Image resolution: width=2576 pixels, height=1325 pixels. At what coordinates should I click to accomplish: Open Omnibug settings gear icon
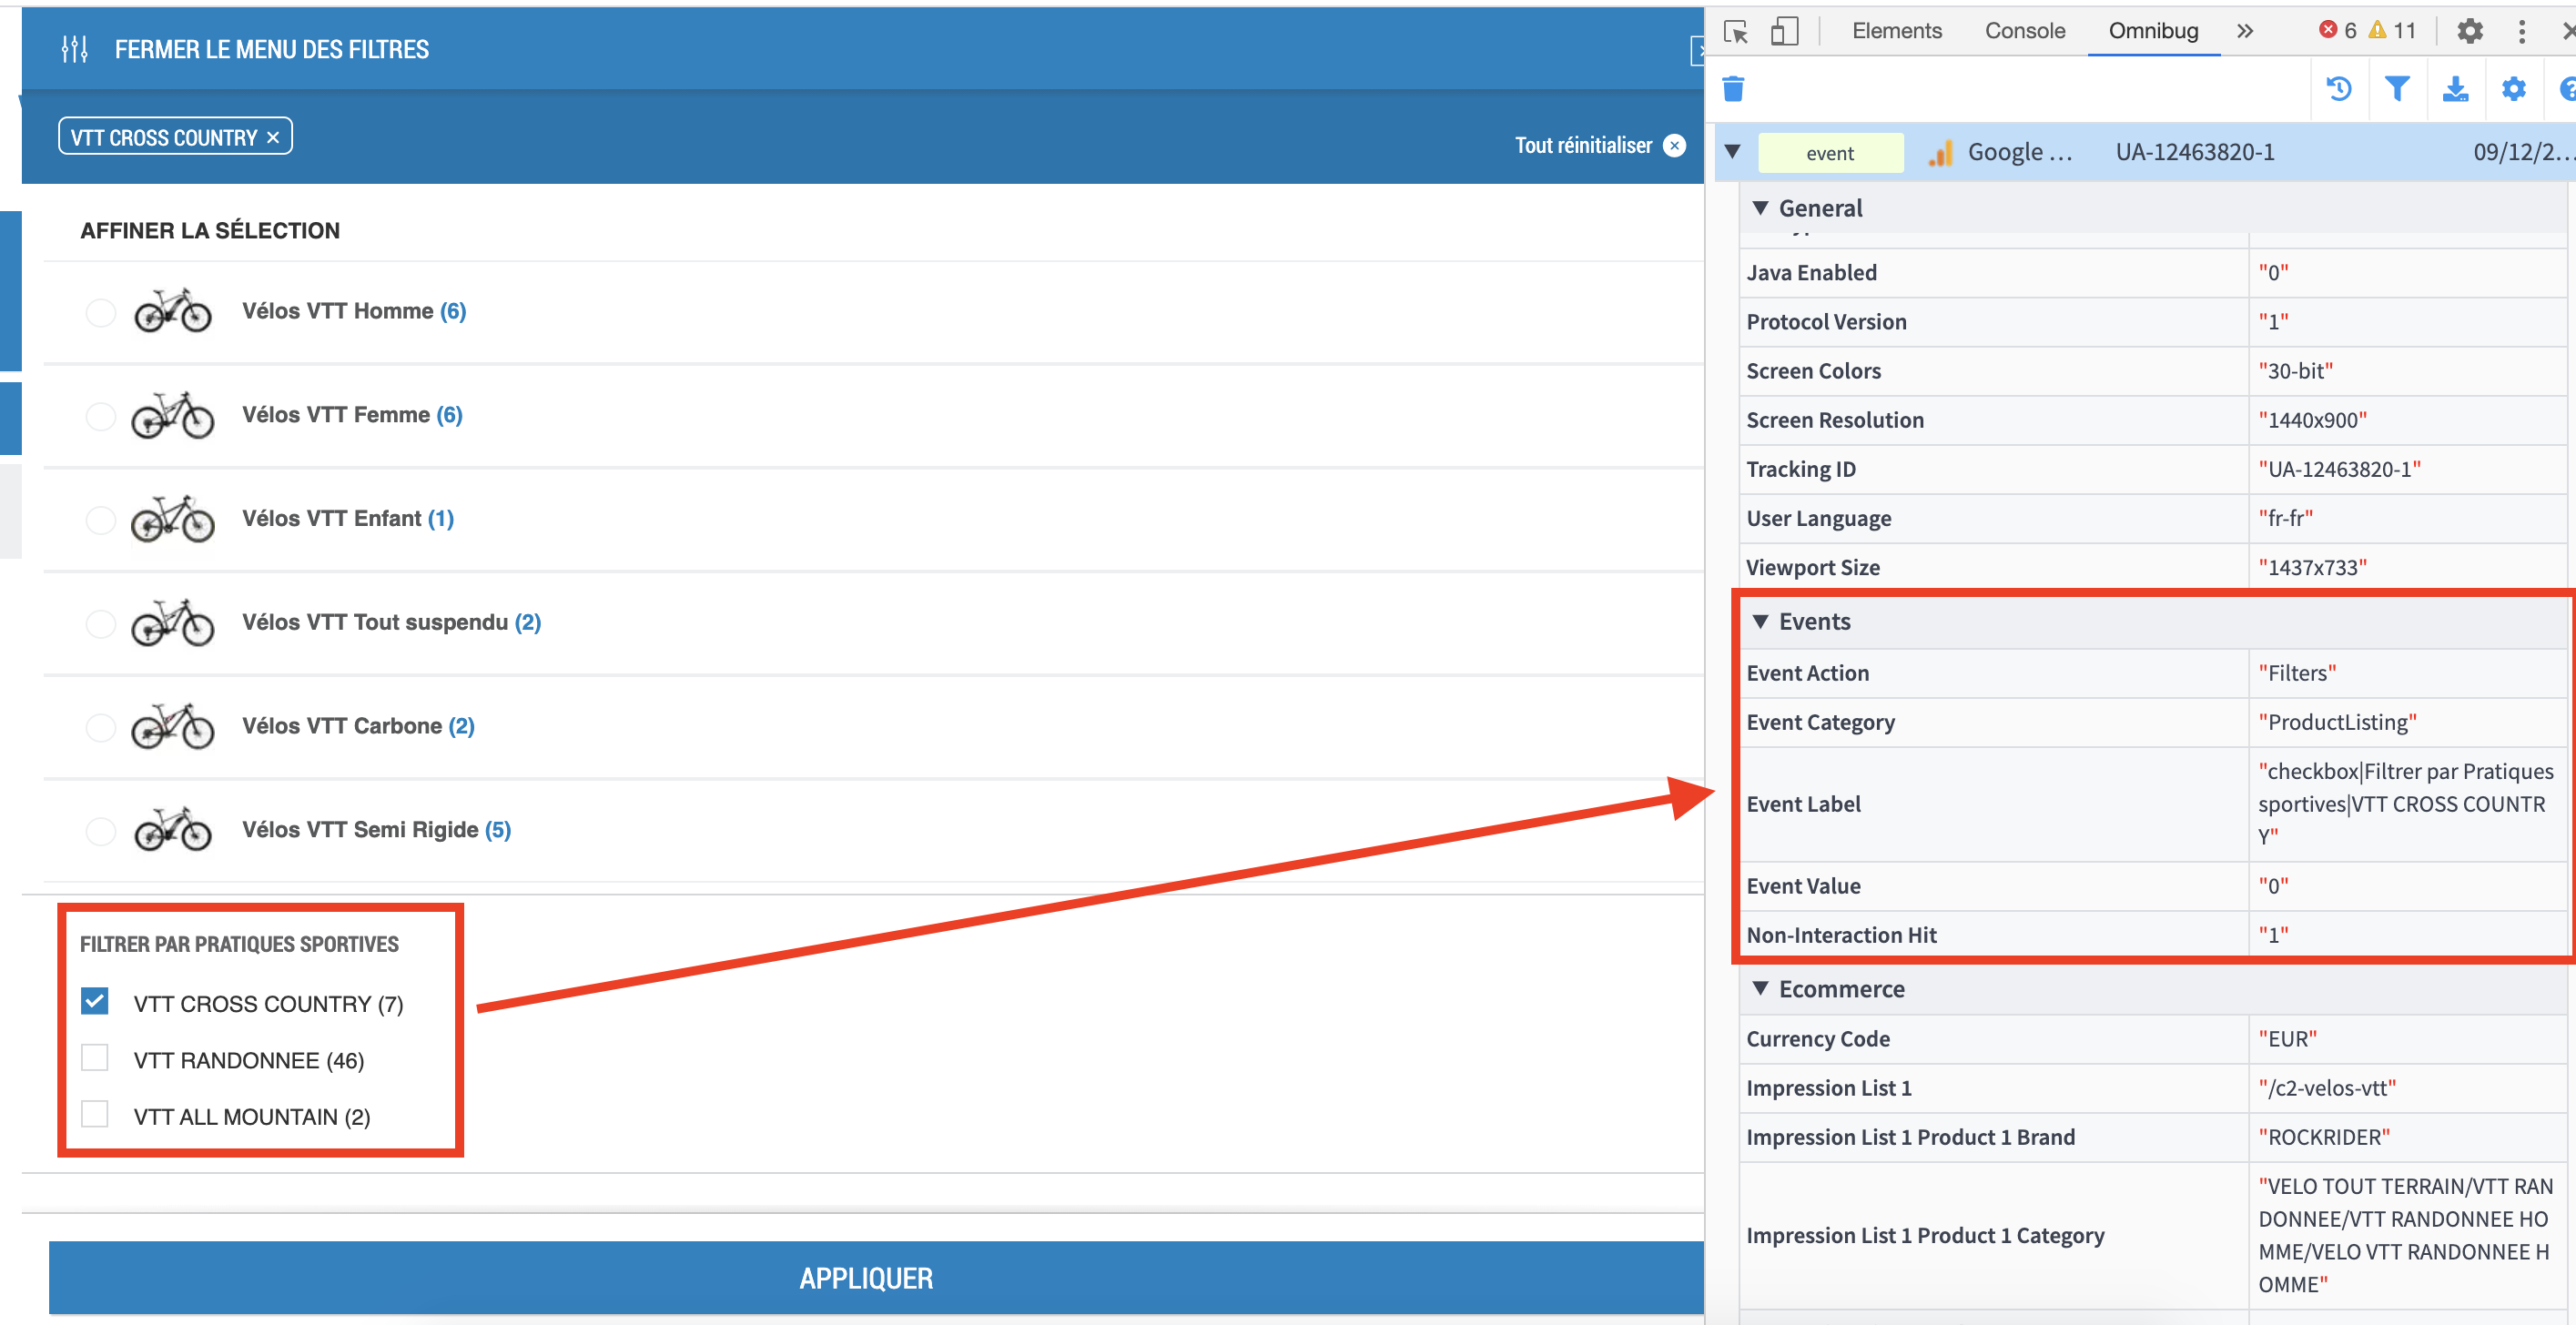(x=2513, y=89)
